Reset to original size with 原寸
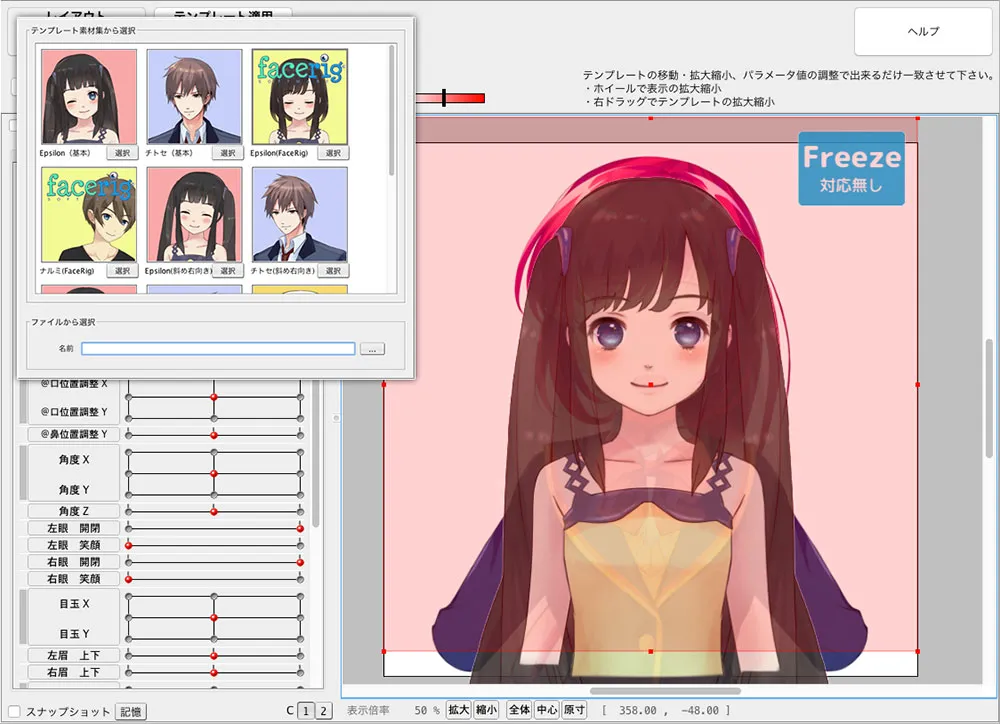This screenshot has width=1000, height=724. coord(573,710)
